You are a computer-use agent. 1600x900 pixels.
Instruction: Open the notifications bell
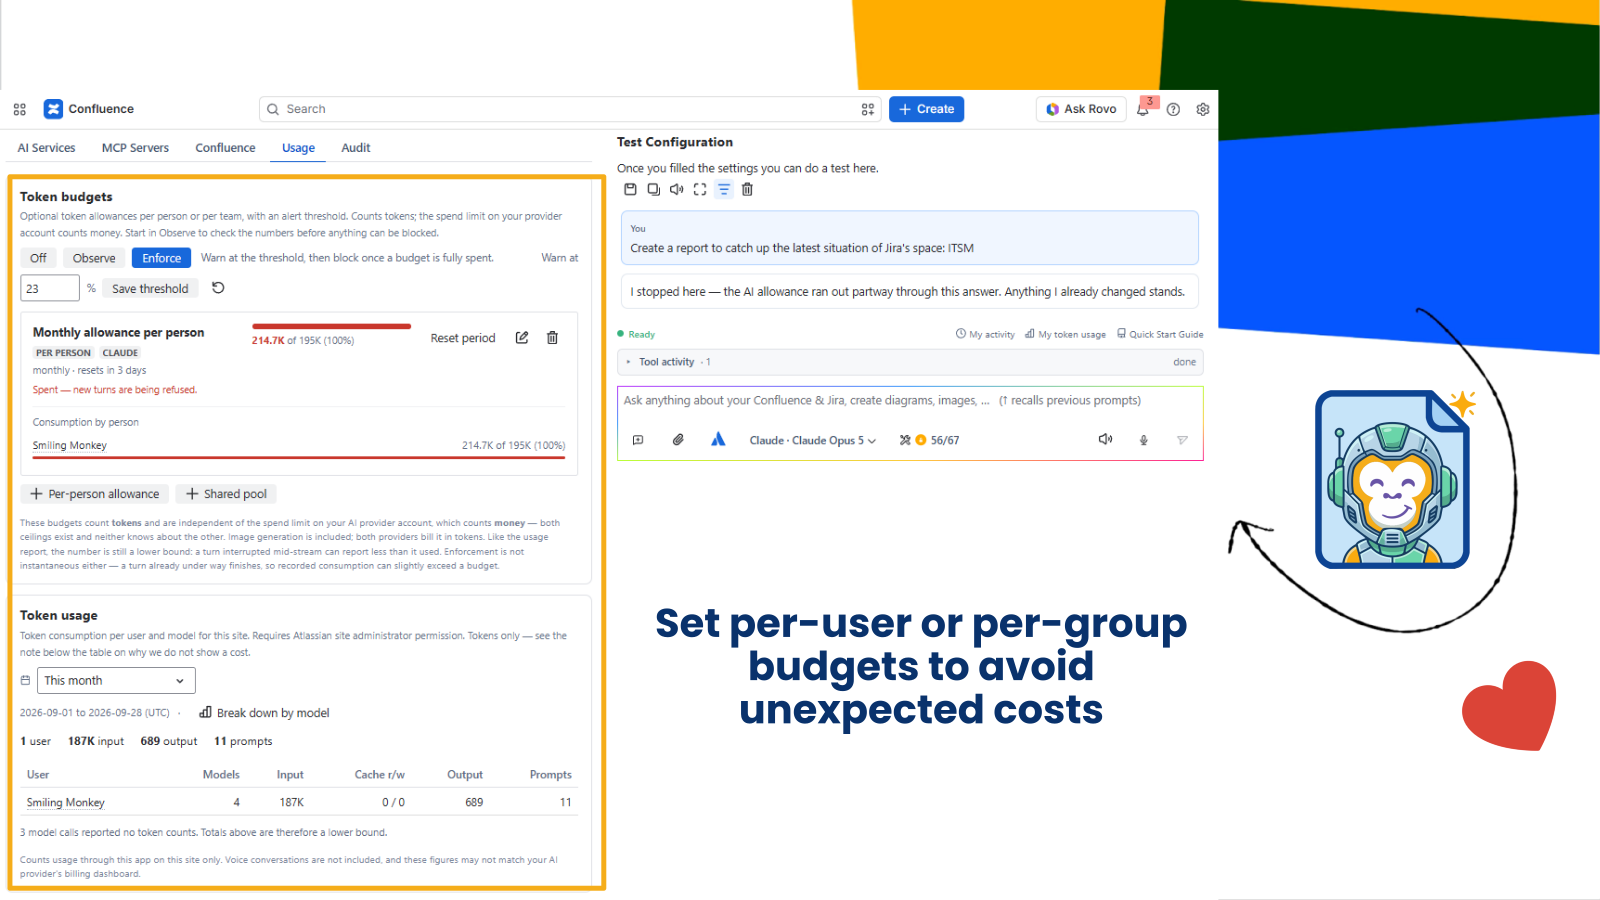pyautogui.click(x=1143, y=109)
